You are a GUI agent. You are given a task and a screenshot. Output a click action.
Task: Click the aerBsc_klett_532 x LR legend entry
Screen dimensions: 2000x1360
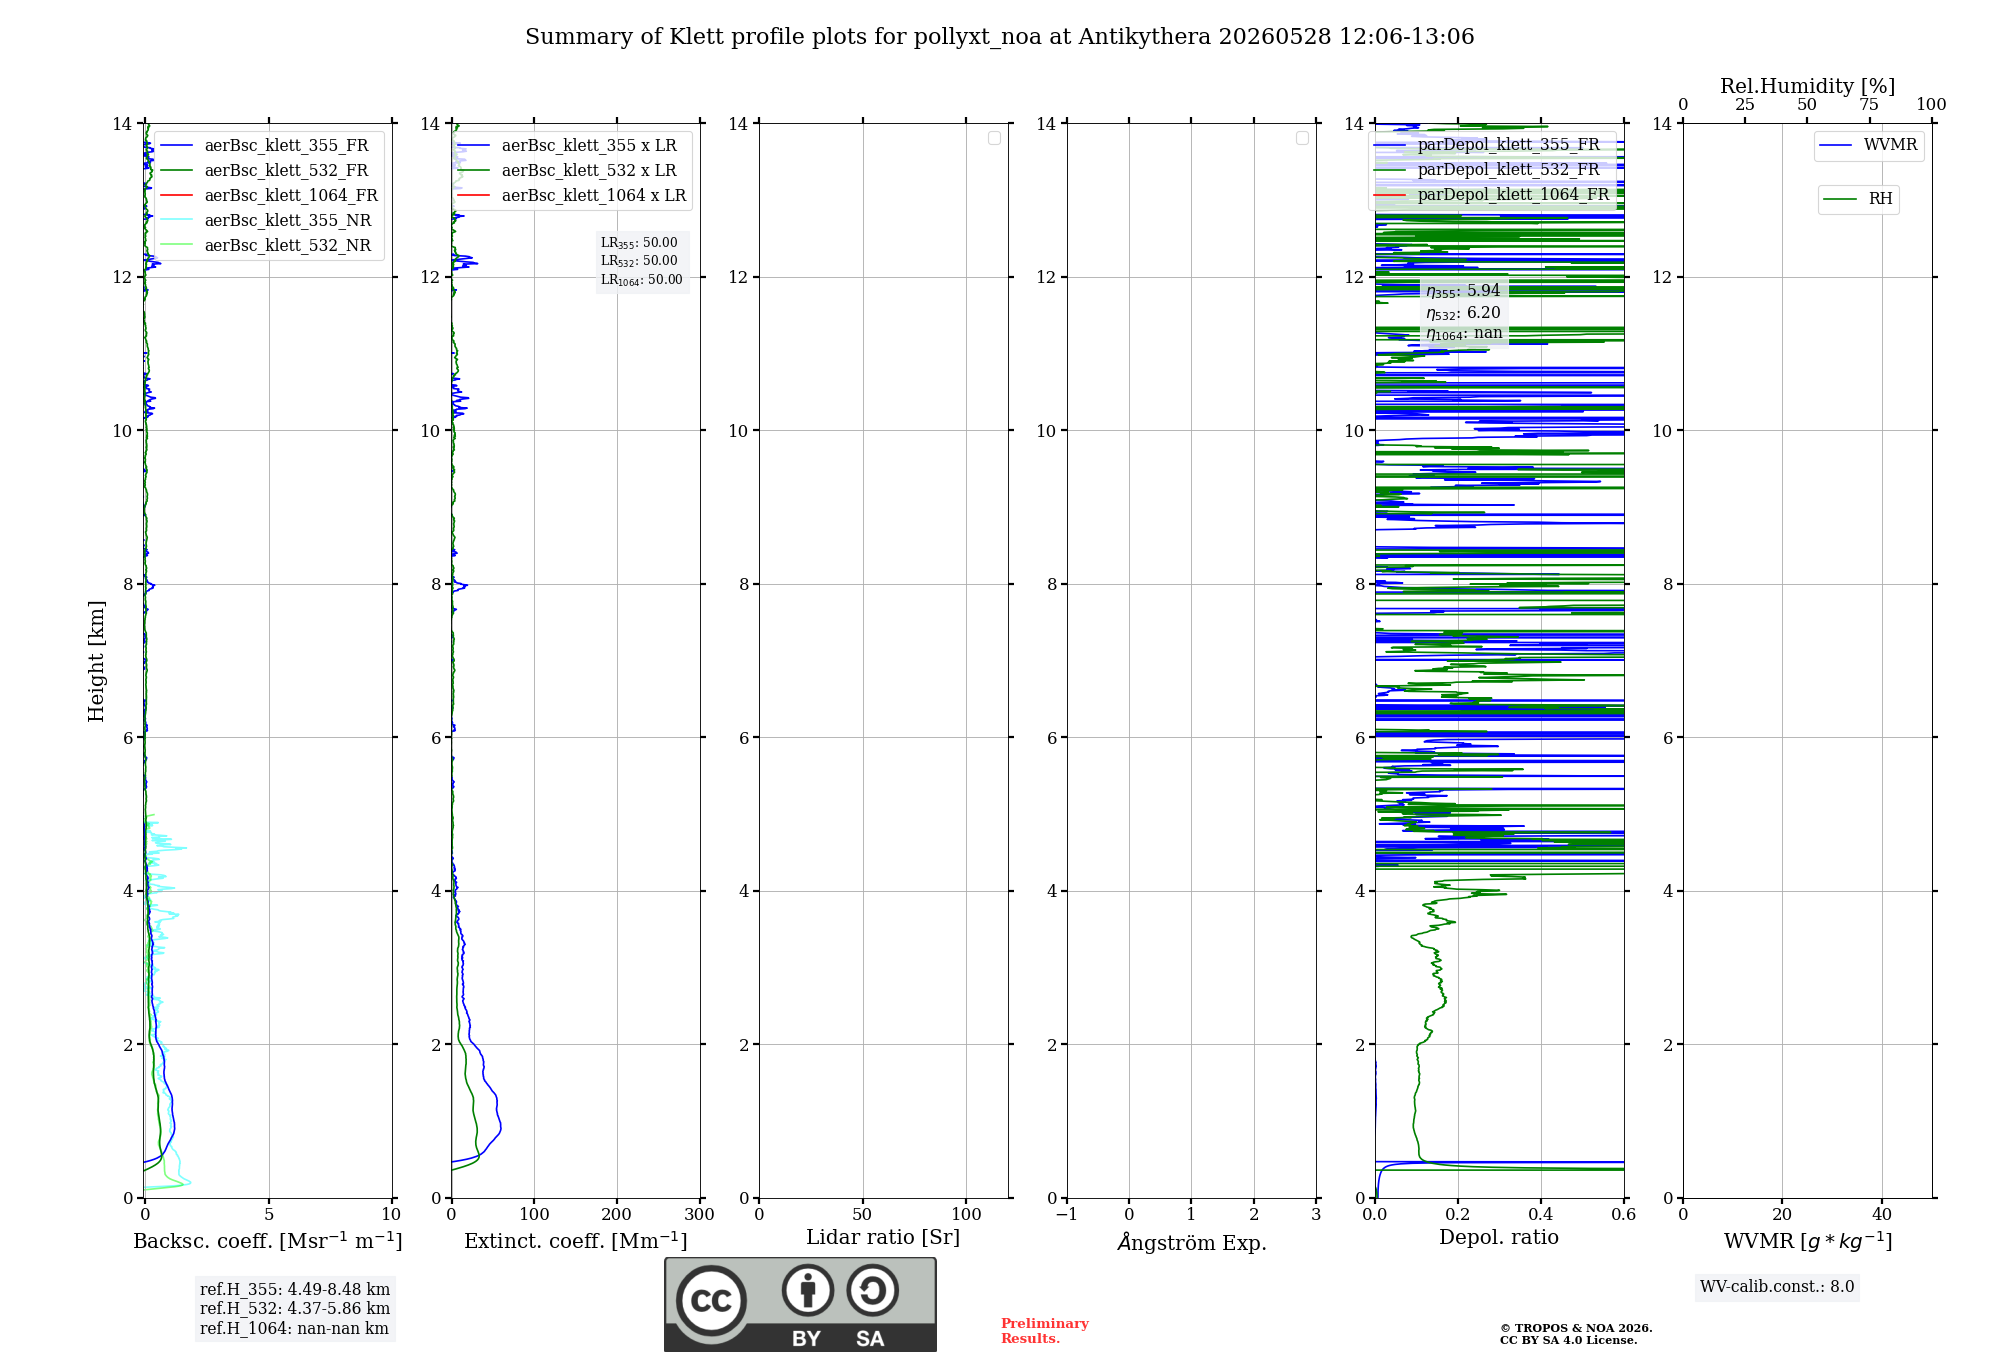point(568,171)
